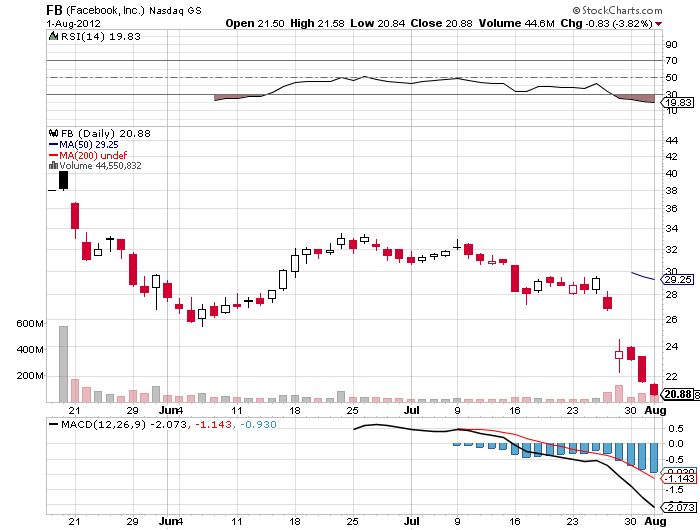Click the Open 21.50 value
700x530 pixels.
tap(255, 23)
